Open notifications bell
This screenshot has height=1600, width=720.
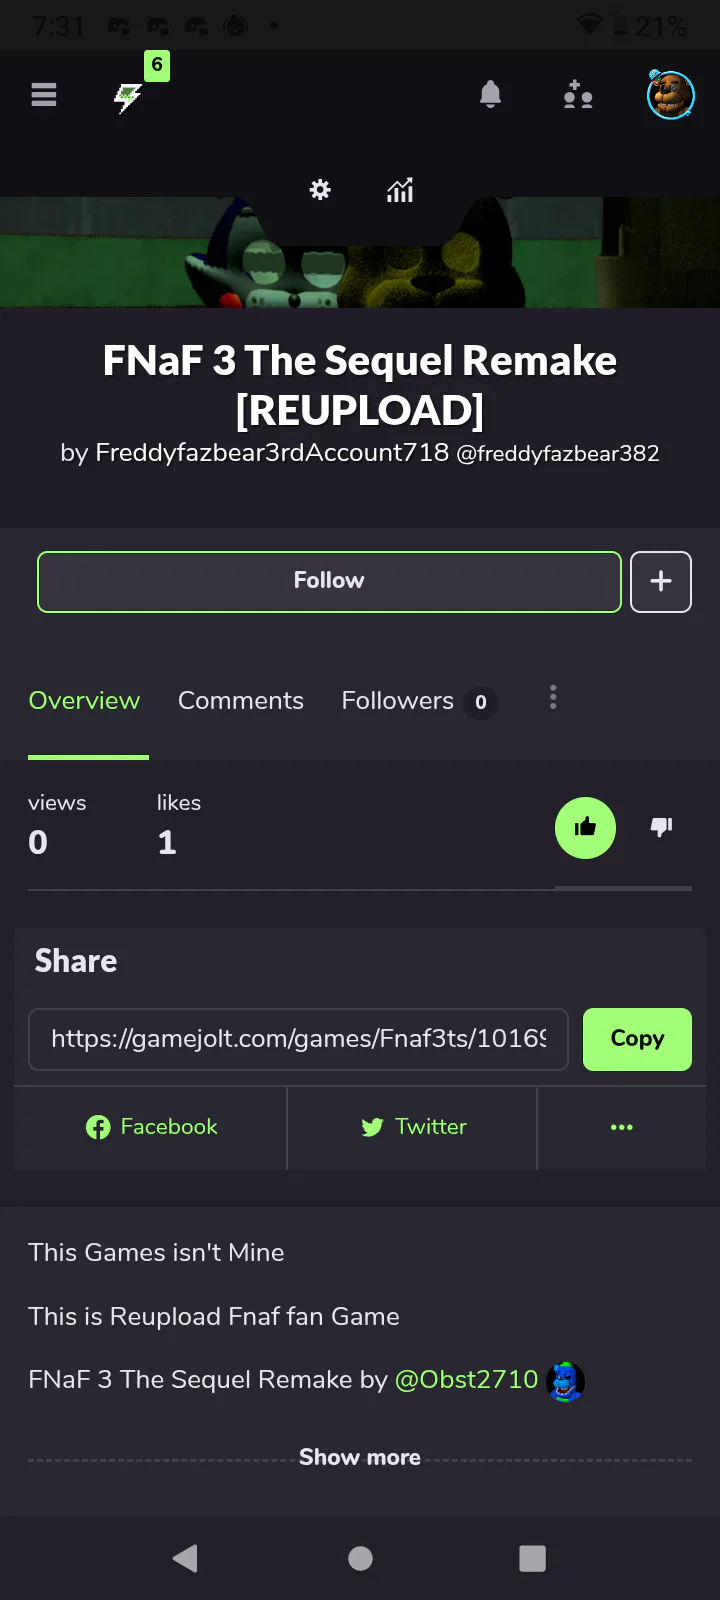pos(490,95)
